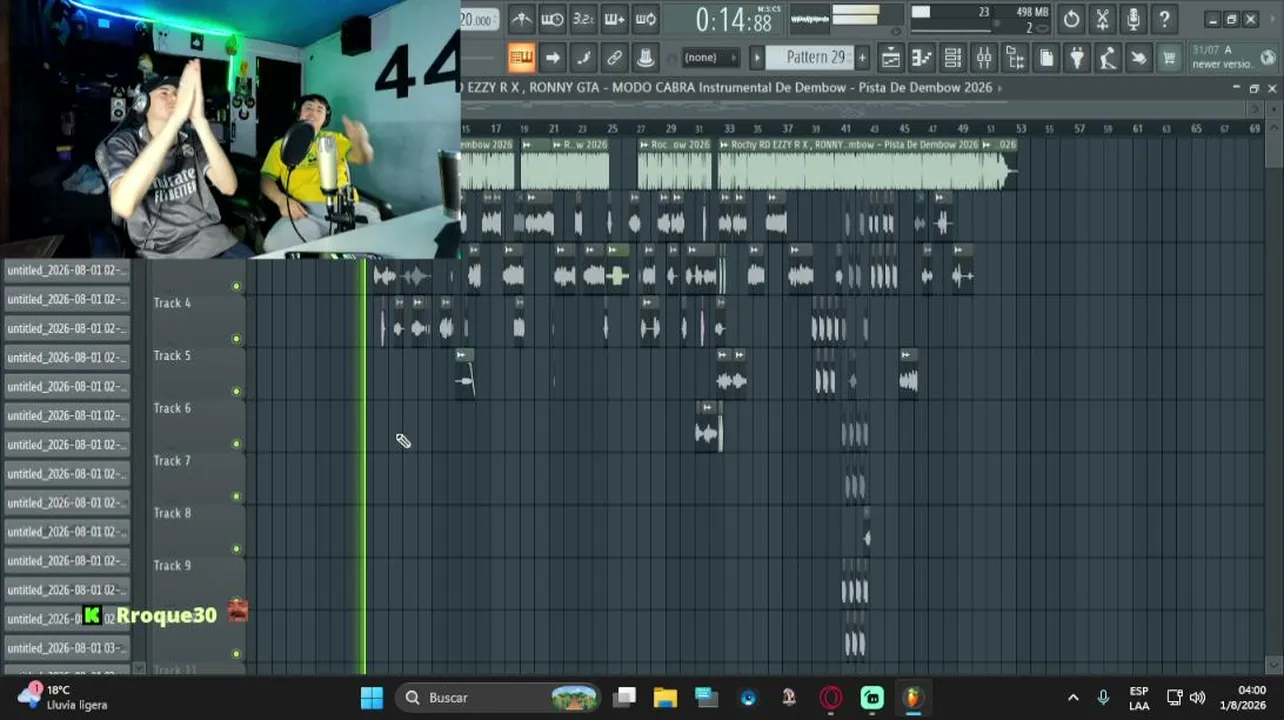Show the Channel rack
Image resolution: width=1284 pixels, height=720 pixels.
click(953, 57)
